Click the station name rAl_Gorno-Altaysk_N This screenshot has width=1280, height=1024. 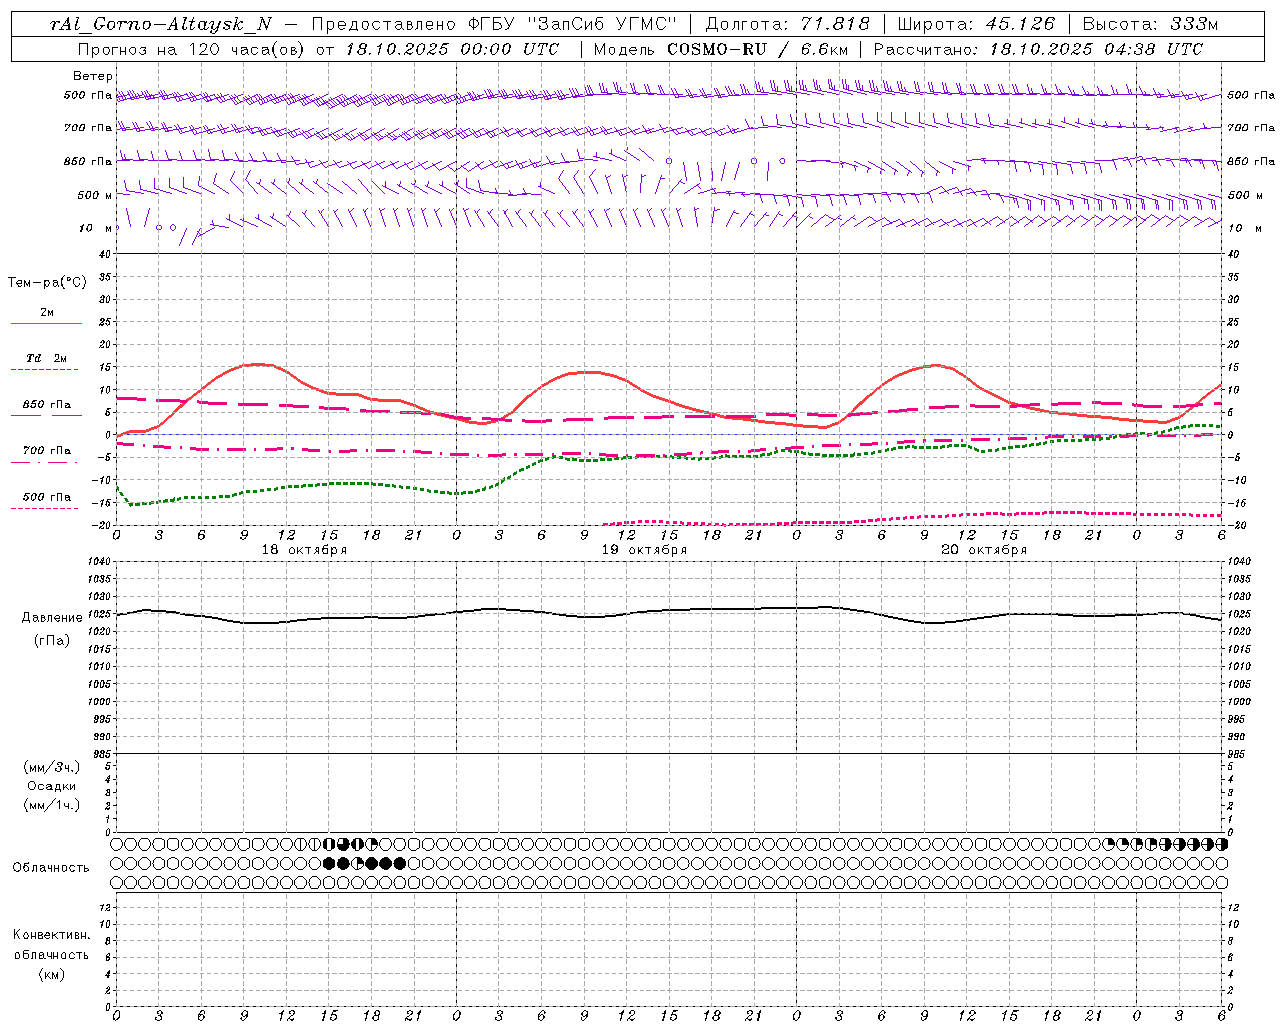tap(161, 25)
